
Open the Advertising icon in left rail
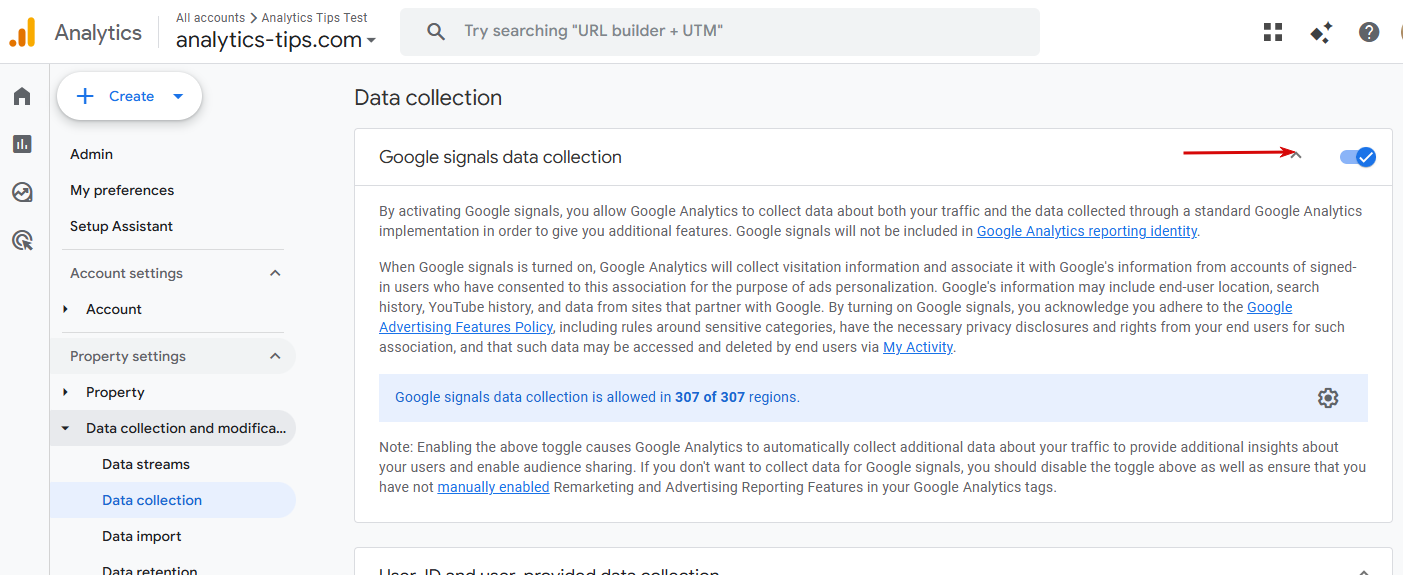[22, 240]
